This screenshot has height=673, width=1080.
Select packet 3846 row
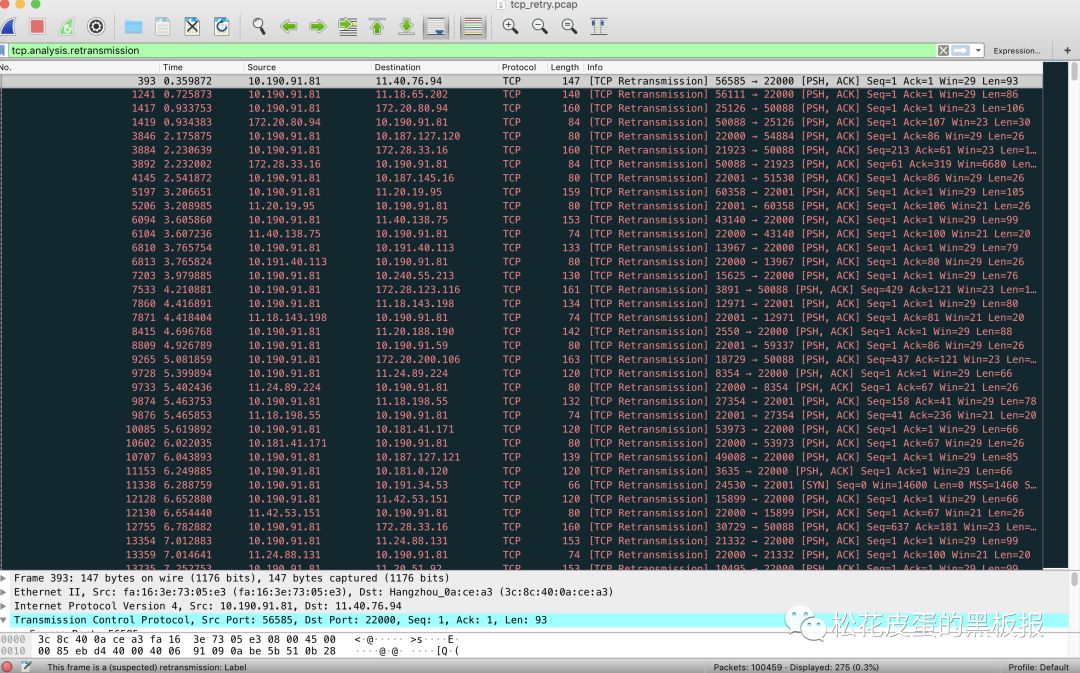[x=521, y=136]
